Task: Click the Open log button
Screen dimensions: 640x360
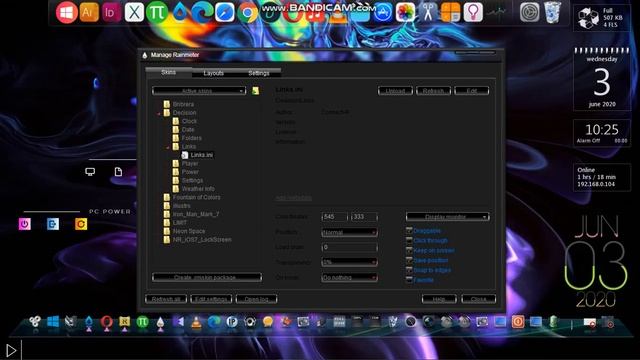Action: pos(256,299)
